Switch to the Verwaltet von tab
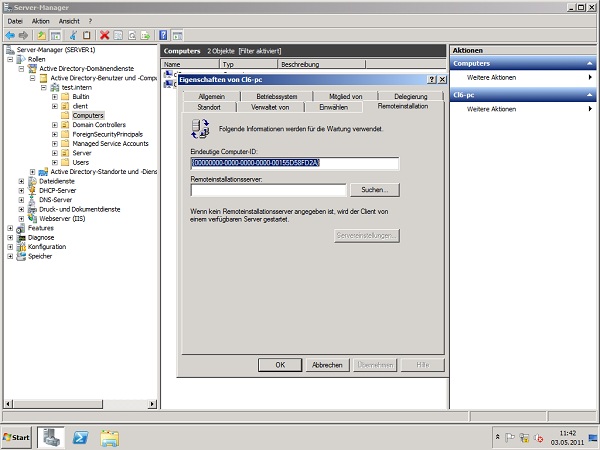Screen dimensions: 600x450 point(270,107)
